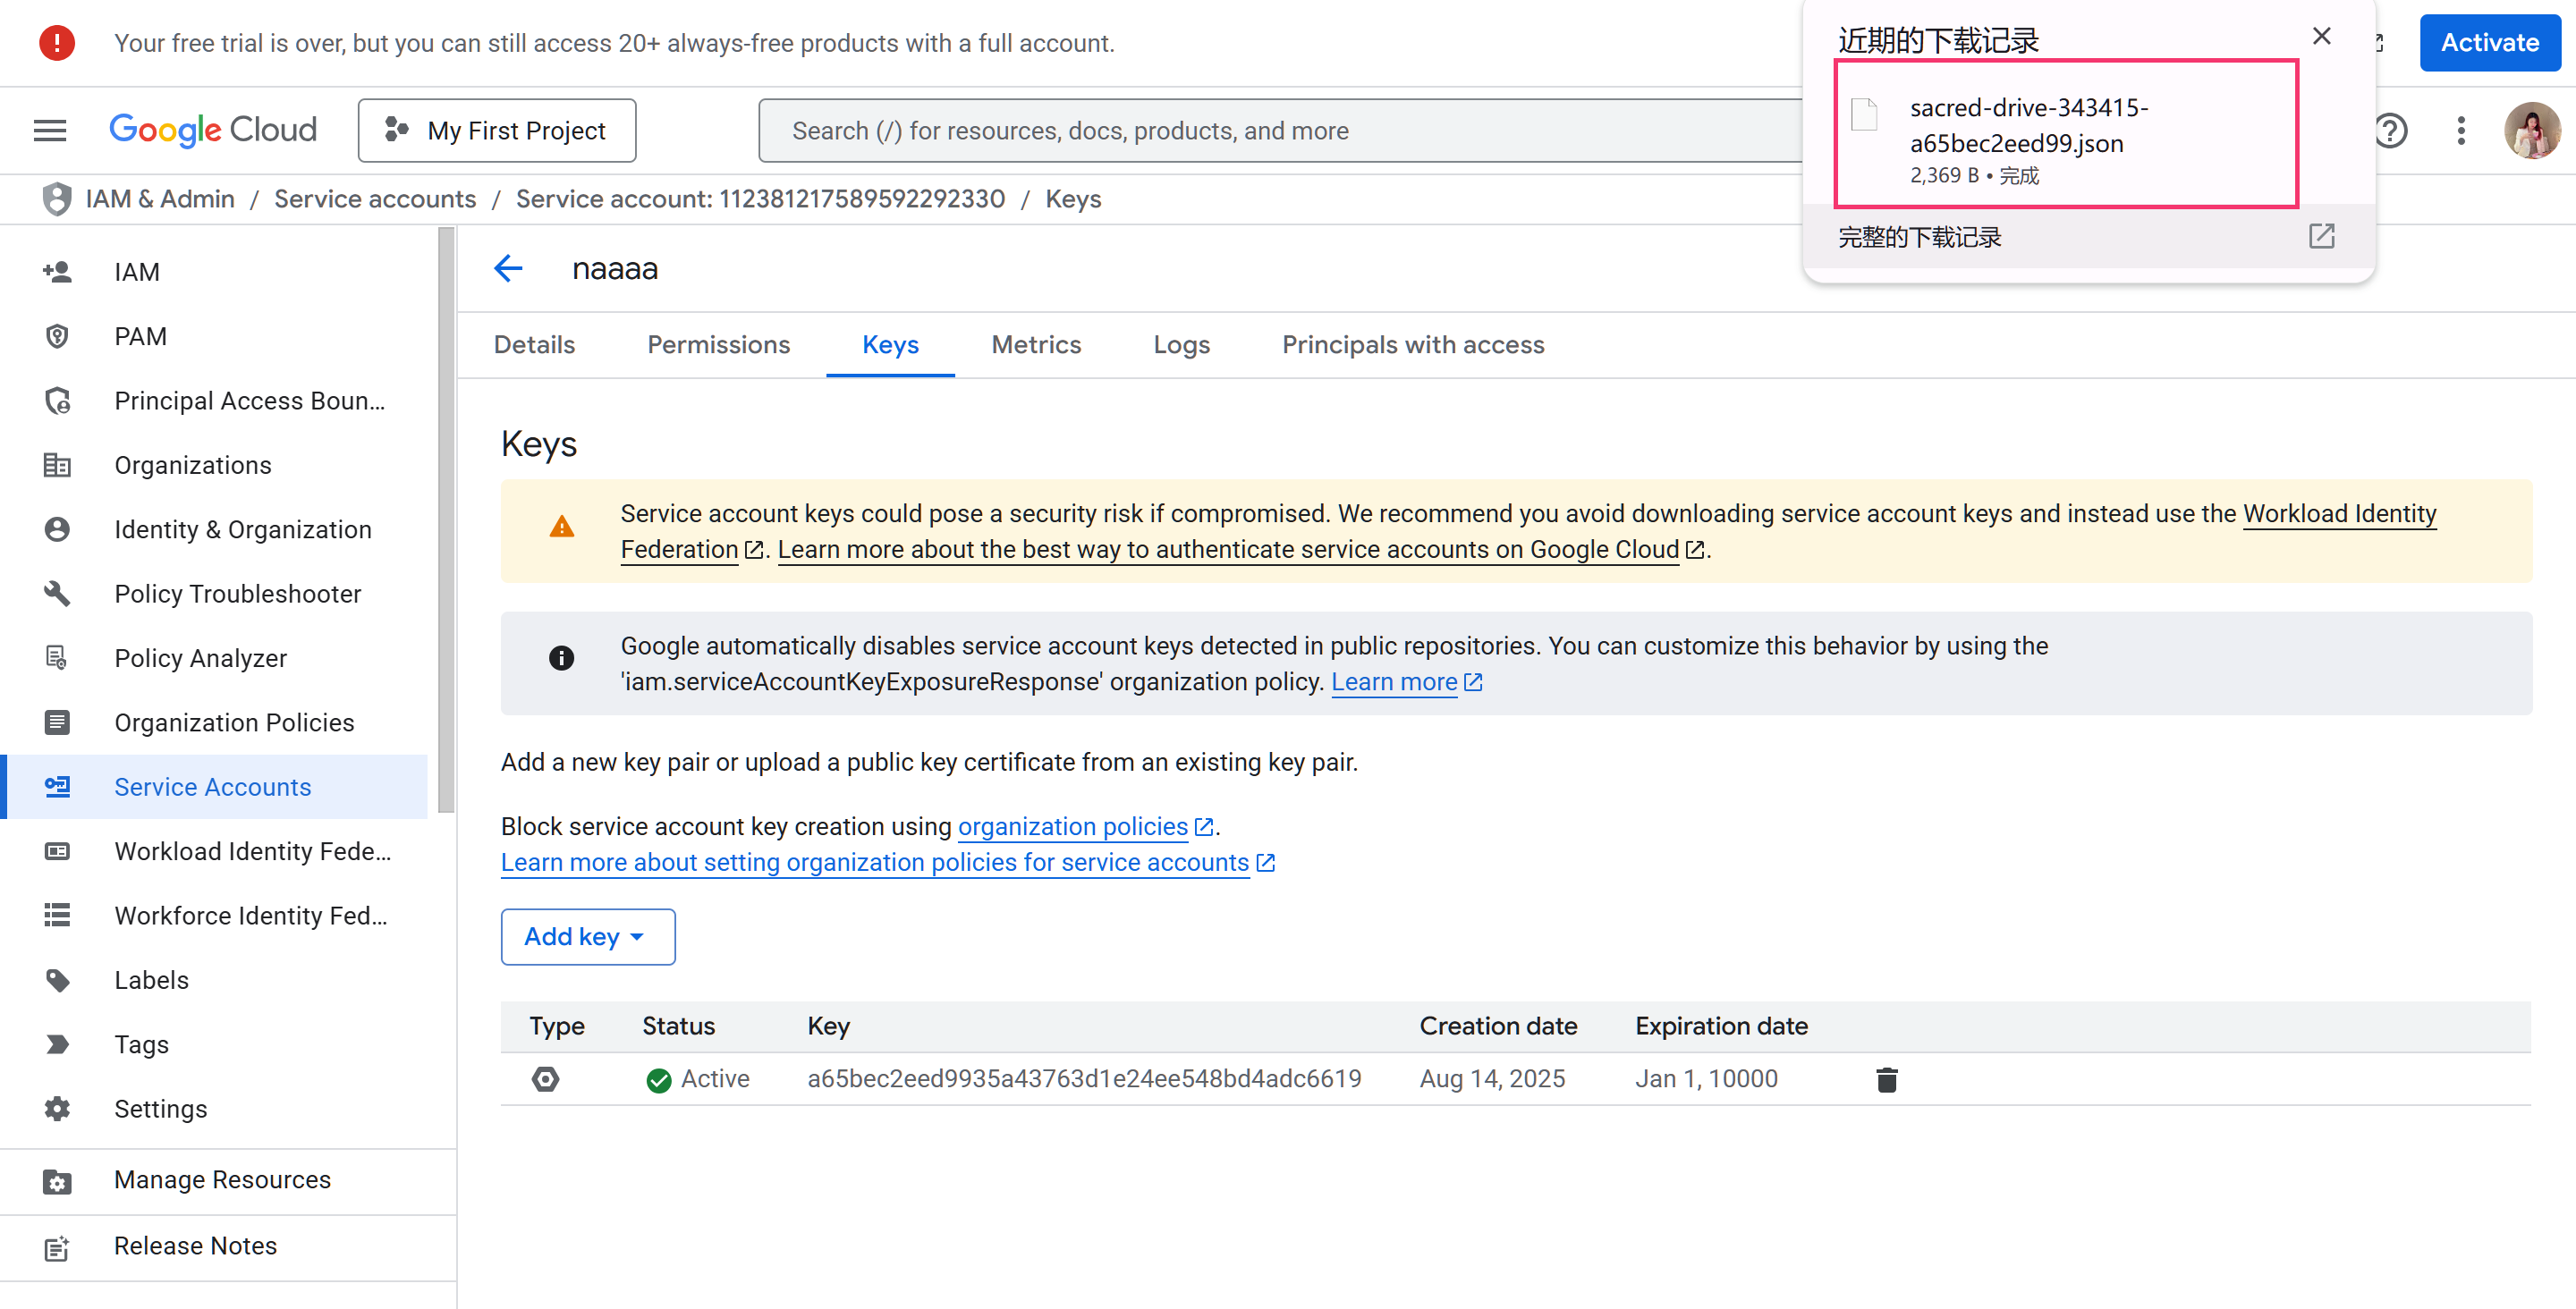Open the user profile avatar
The width and height of the screenshot is (2576, 1309).
pos(2532,130)
